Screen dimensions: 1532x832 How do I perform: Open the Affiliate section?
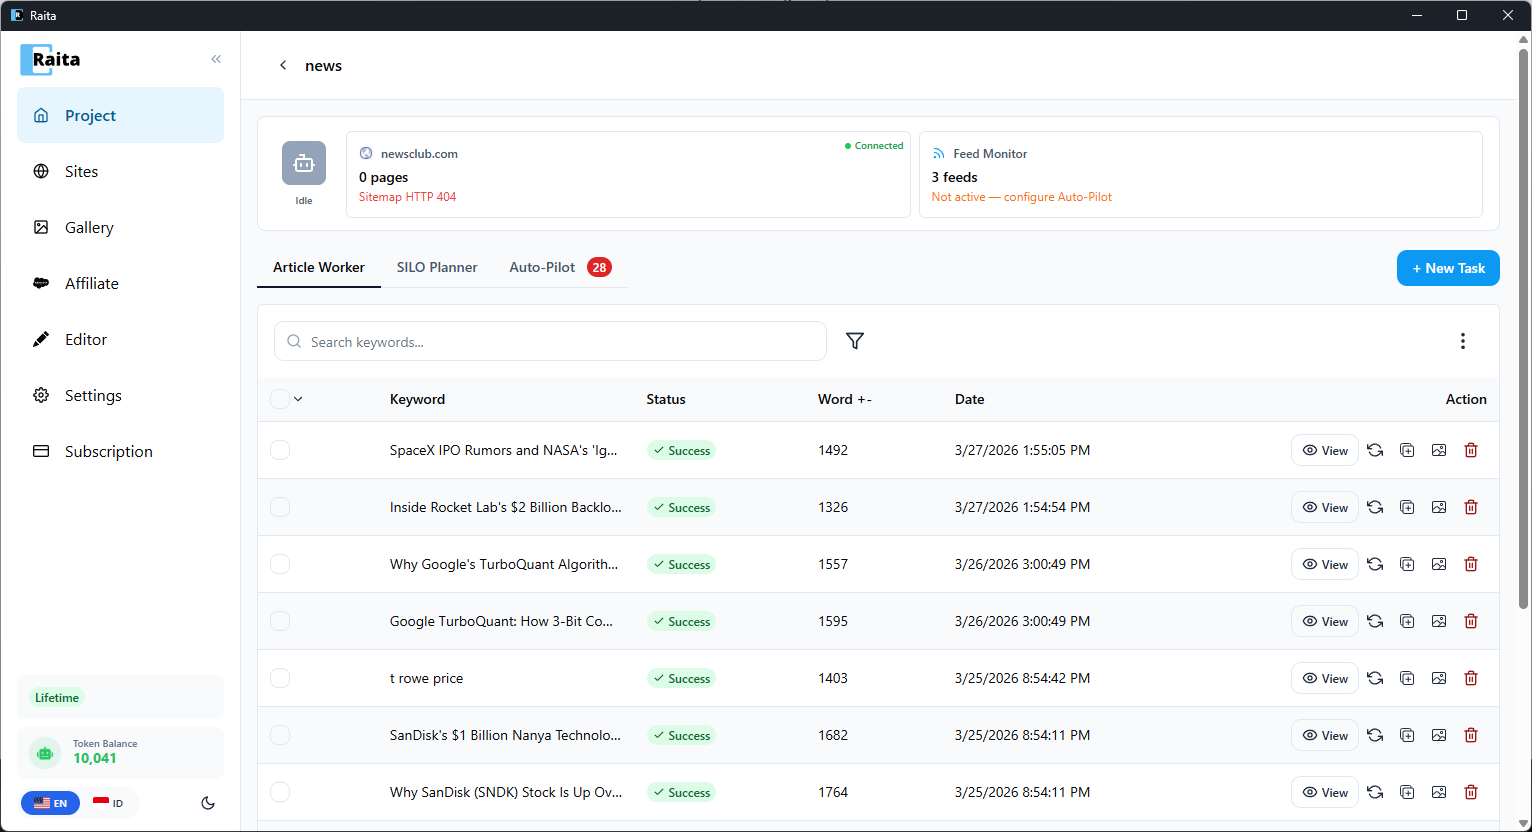click(120, 283)
